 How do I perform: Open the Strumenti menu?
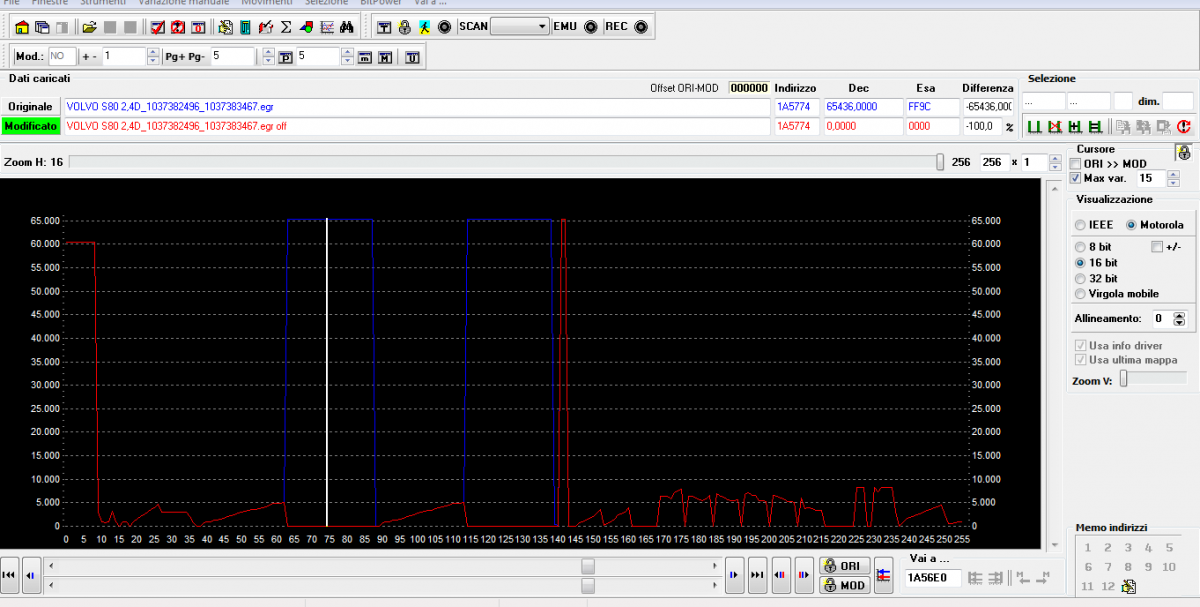pyautogui.click(x=101, y=3)
